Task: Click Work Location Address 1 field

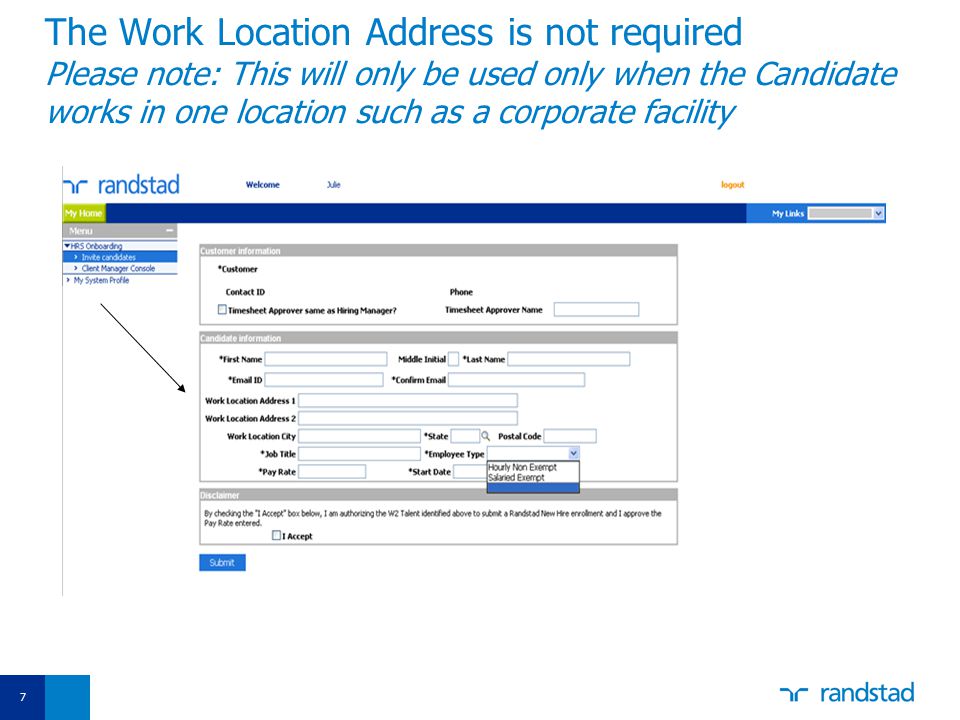Action: 408,400
